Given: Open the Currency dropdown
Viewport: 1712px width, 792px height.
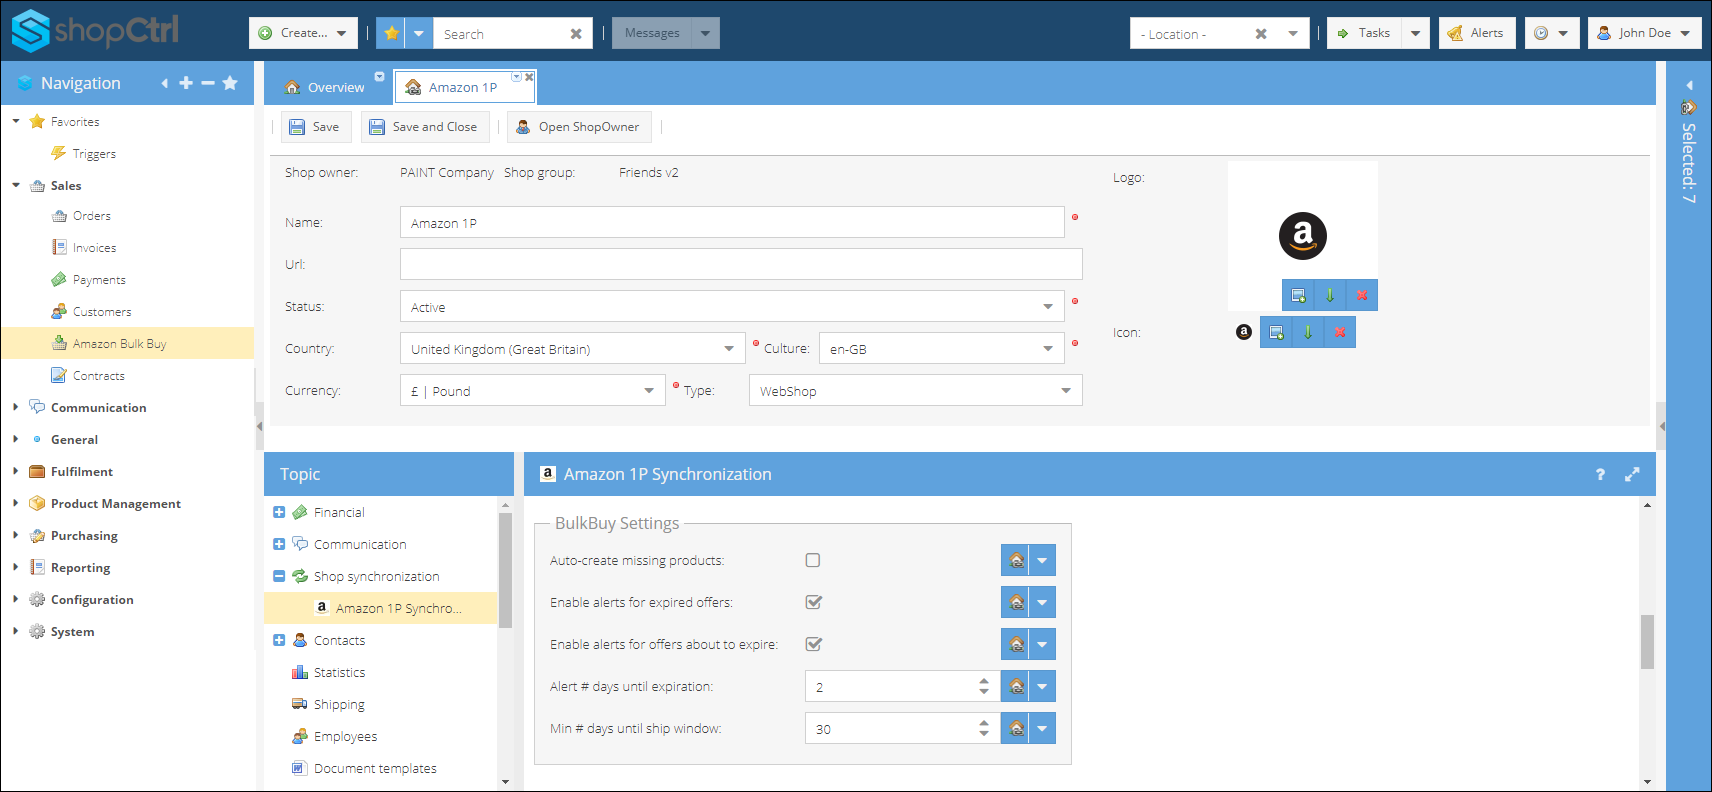Looking at the screenshot, I should point(649,391).
